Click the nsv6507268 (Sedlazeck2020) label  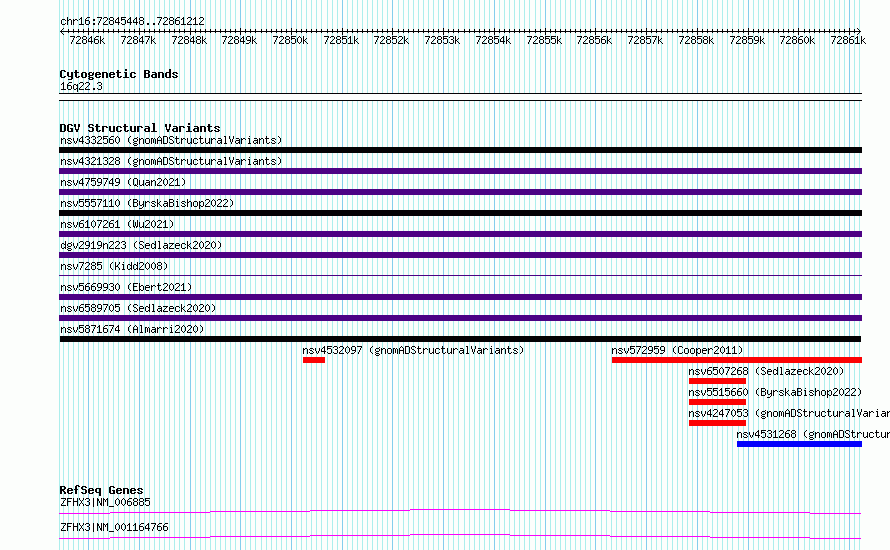point(766,371)
